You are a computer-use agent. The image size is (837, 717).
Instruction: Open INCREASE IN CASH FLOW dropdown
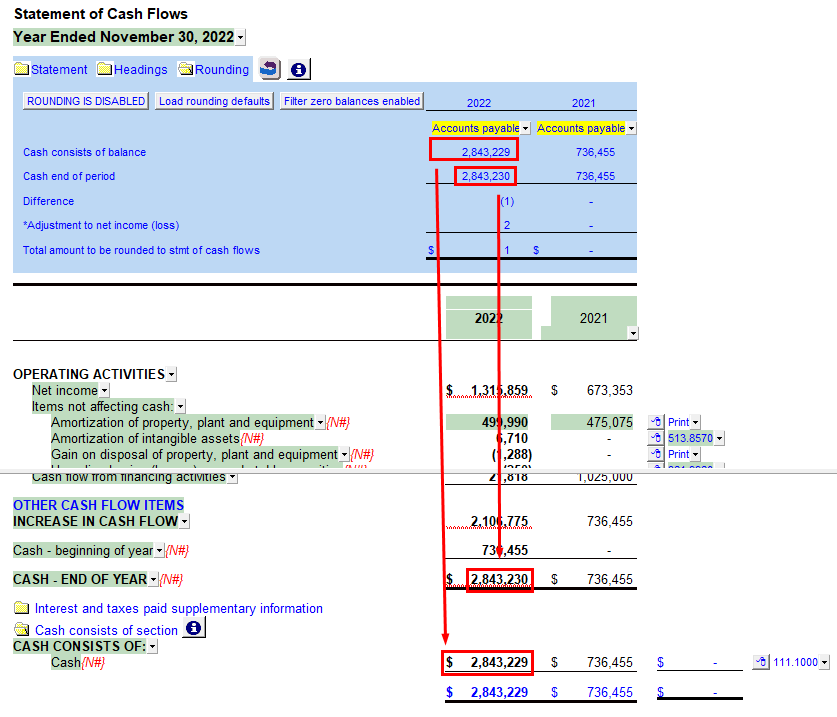pos(184,521)
